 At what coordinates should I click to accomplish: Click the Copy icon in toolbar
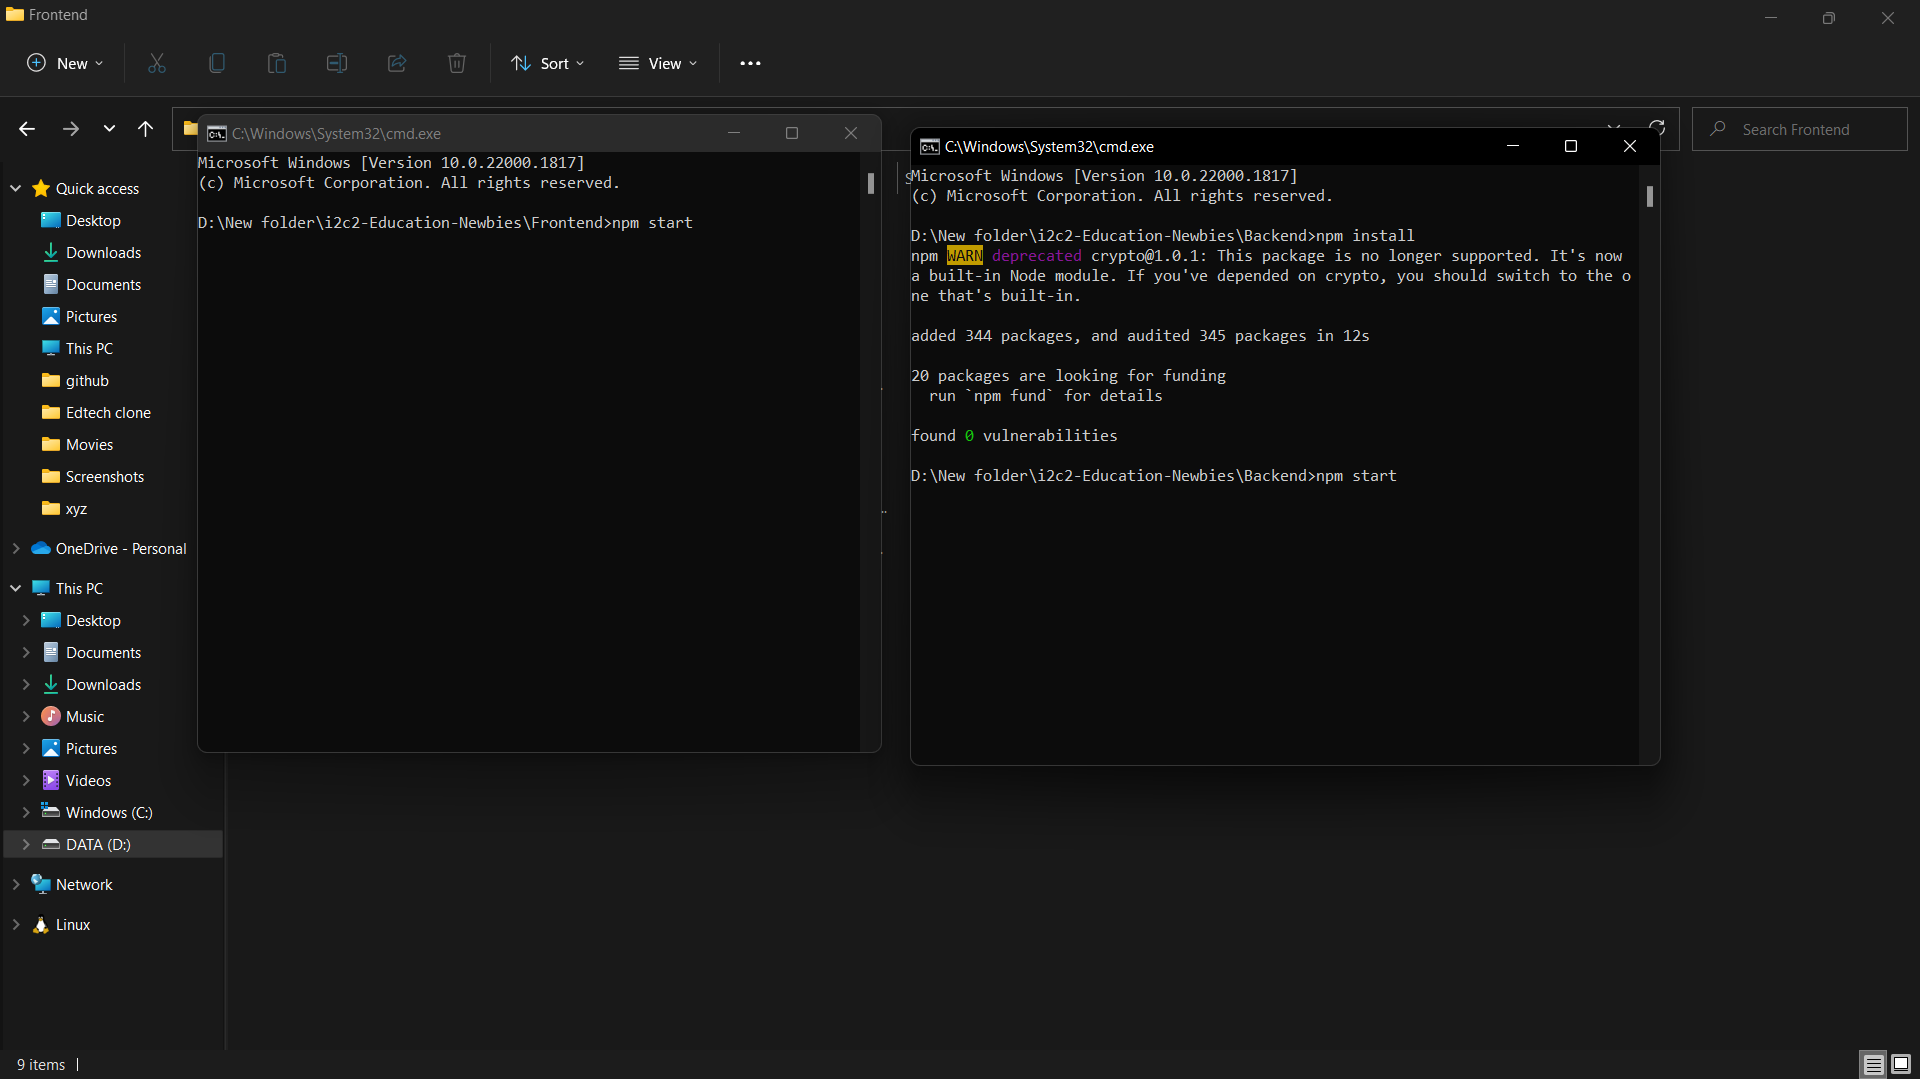pyautogui.click(x=217, y=63)
